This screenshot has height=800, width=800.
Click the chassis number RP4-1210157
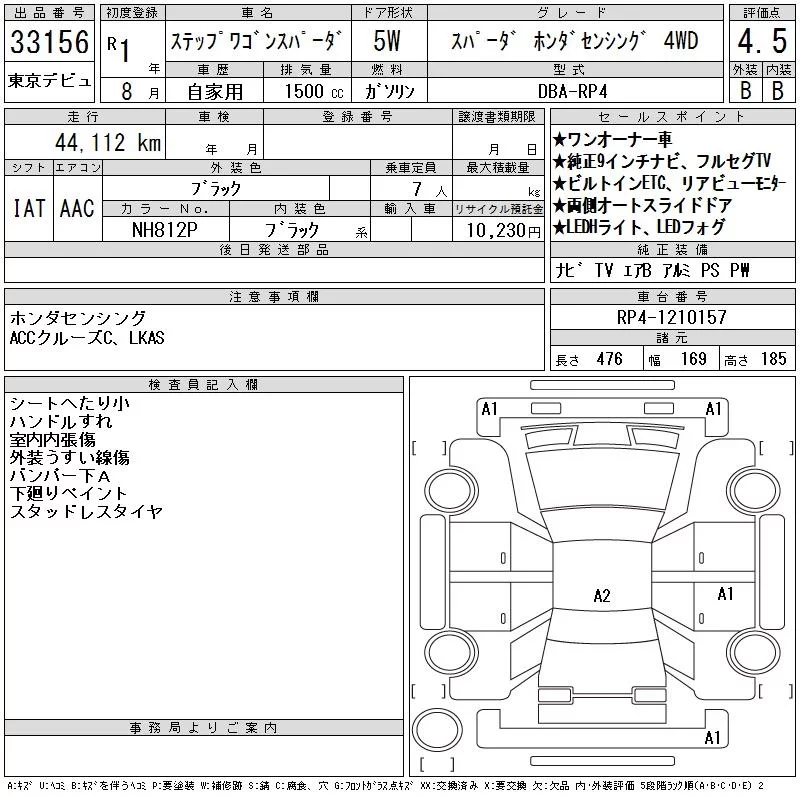click(x=672, y=317)
